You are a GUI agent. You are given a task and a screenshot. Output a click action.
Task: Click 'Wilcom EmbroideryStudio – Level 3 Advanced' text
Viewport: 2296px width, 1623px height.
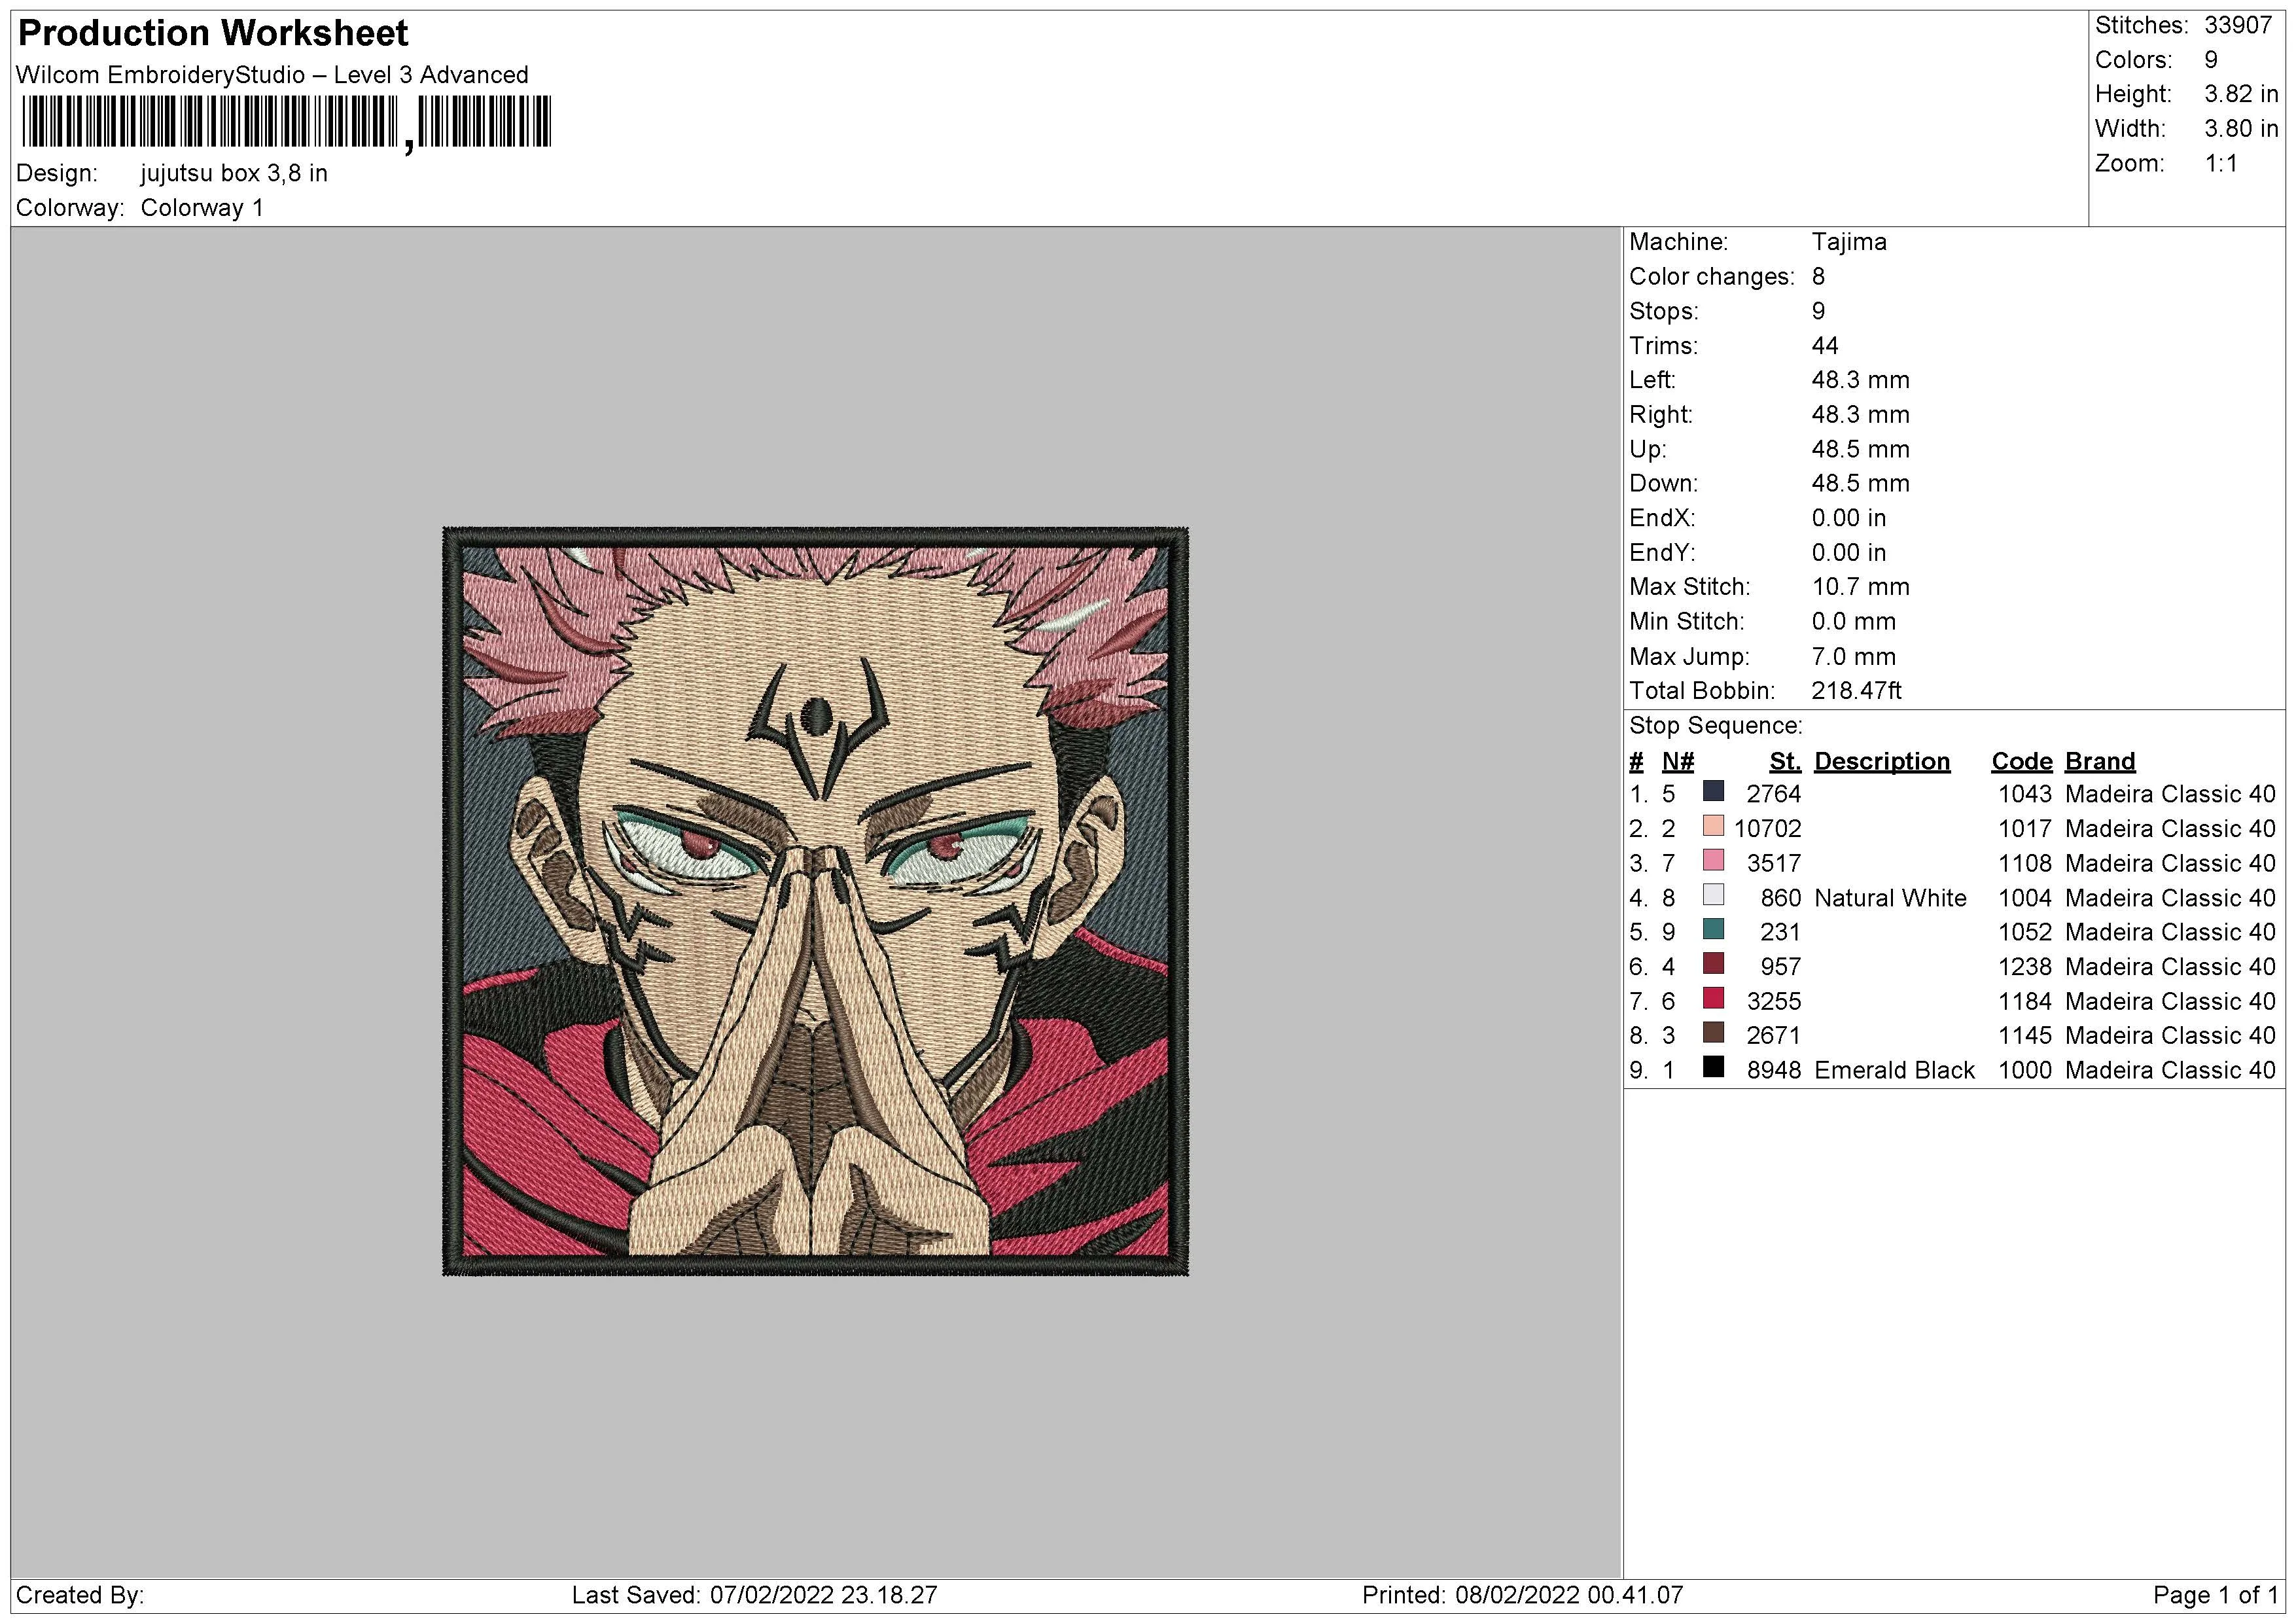[272, 75]
